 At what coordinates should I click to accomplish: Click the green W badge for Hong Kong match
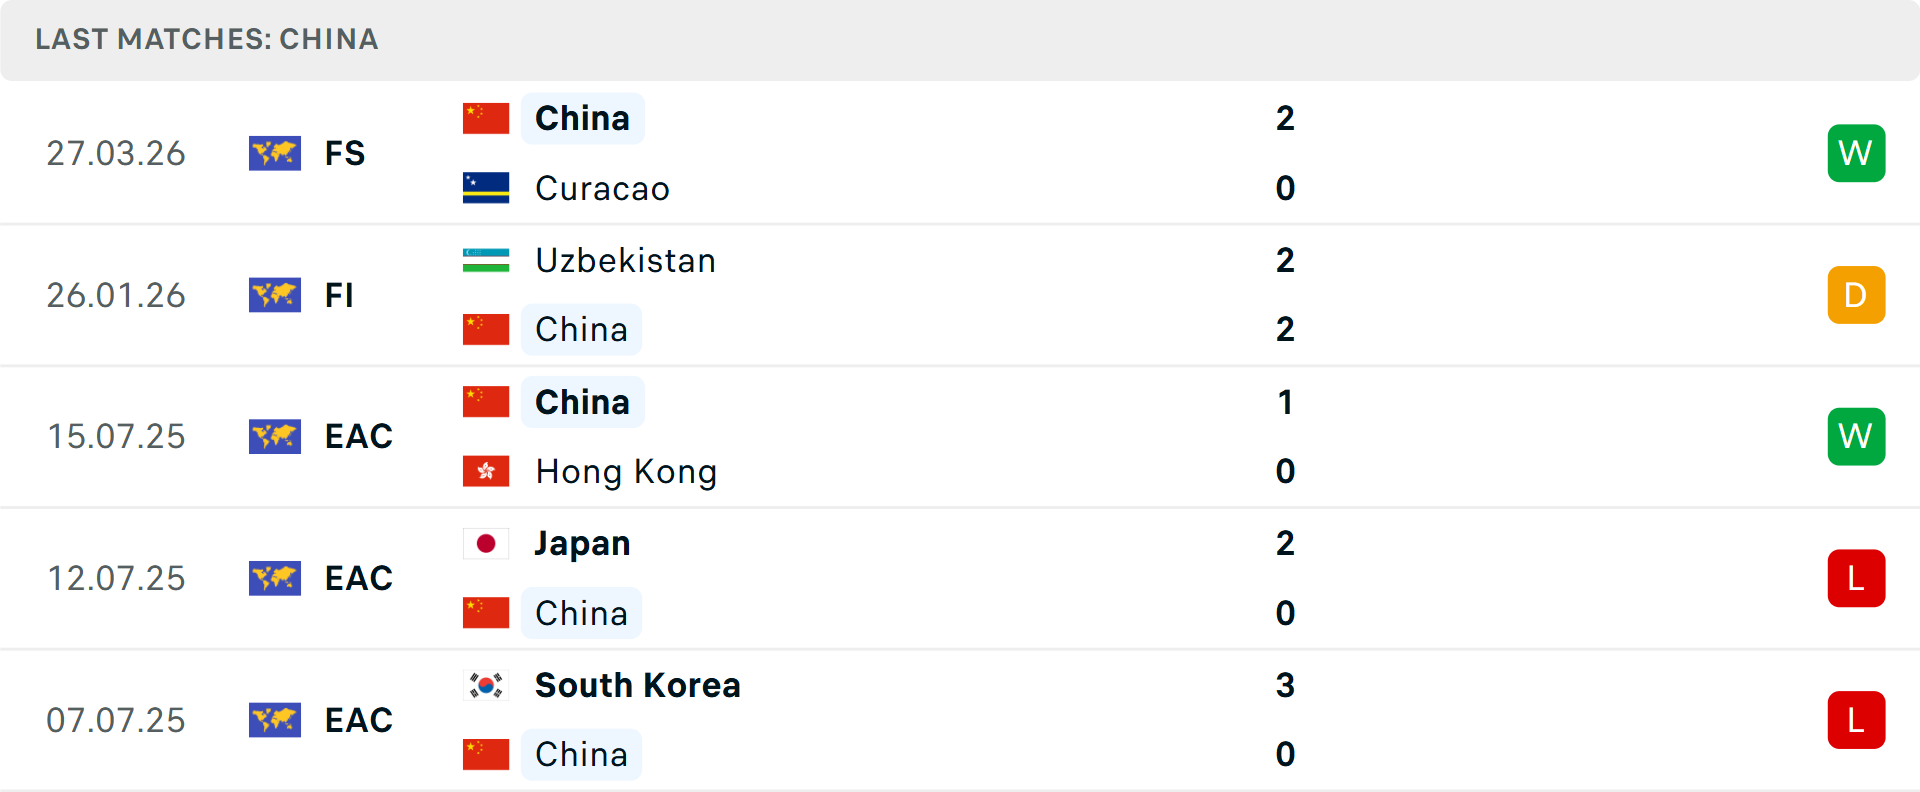(1856, 436)
